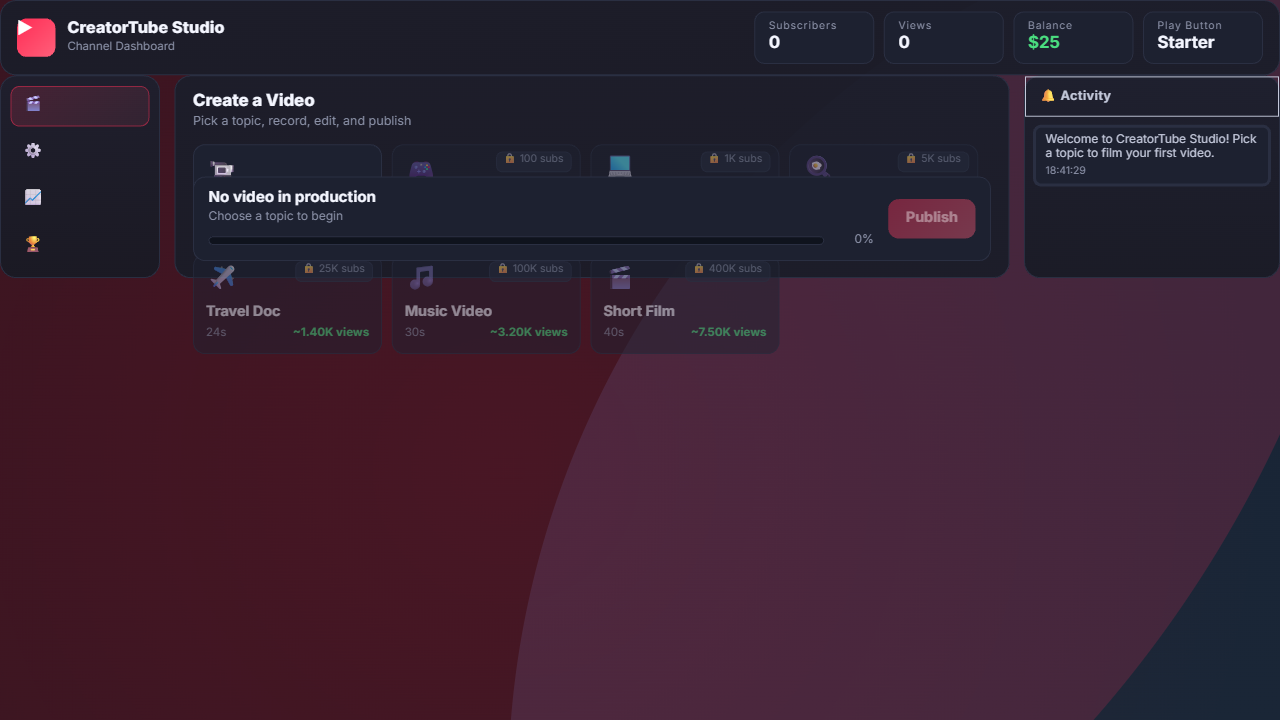Click the Activity bell icon
The height and width of the screenshot is (720, 1280).
click(x=1048, y=96)
